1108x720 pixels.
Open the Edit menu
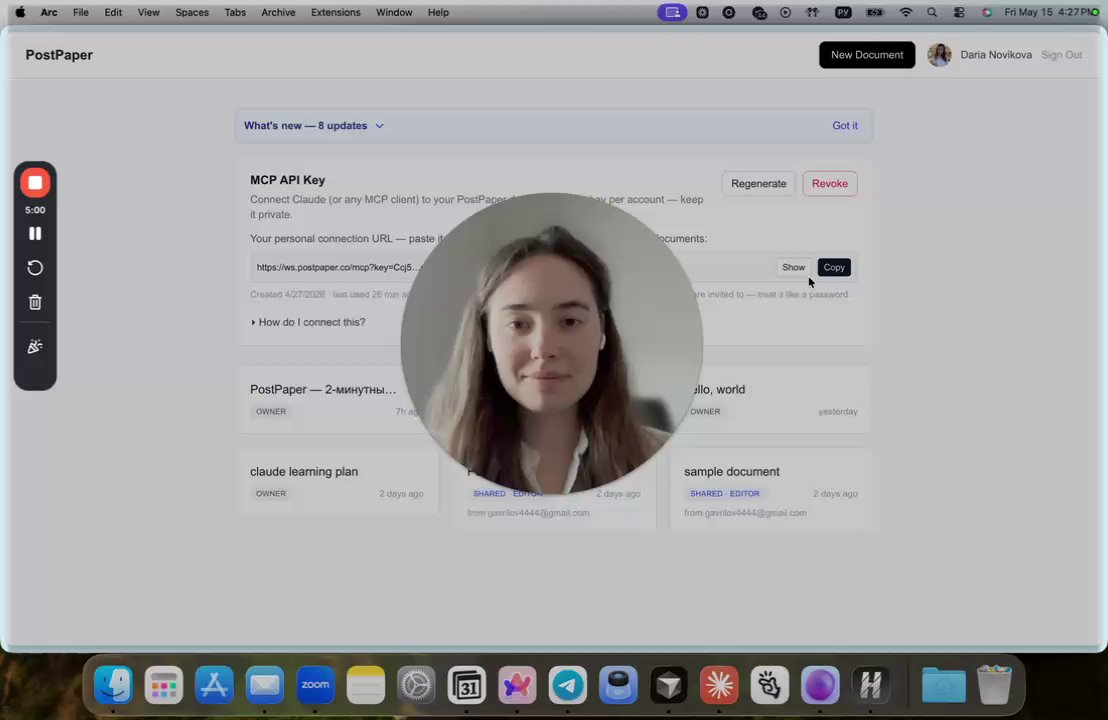113,12
